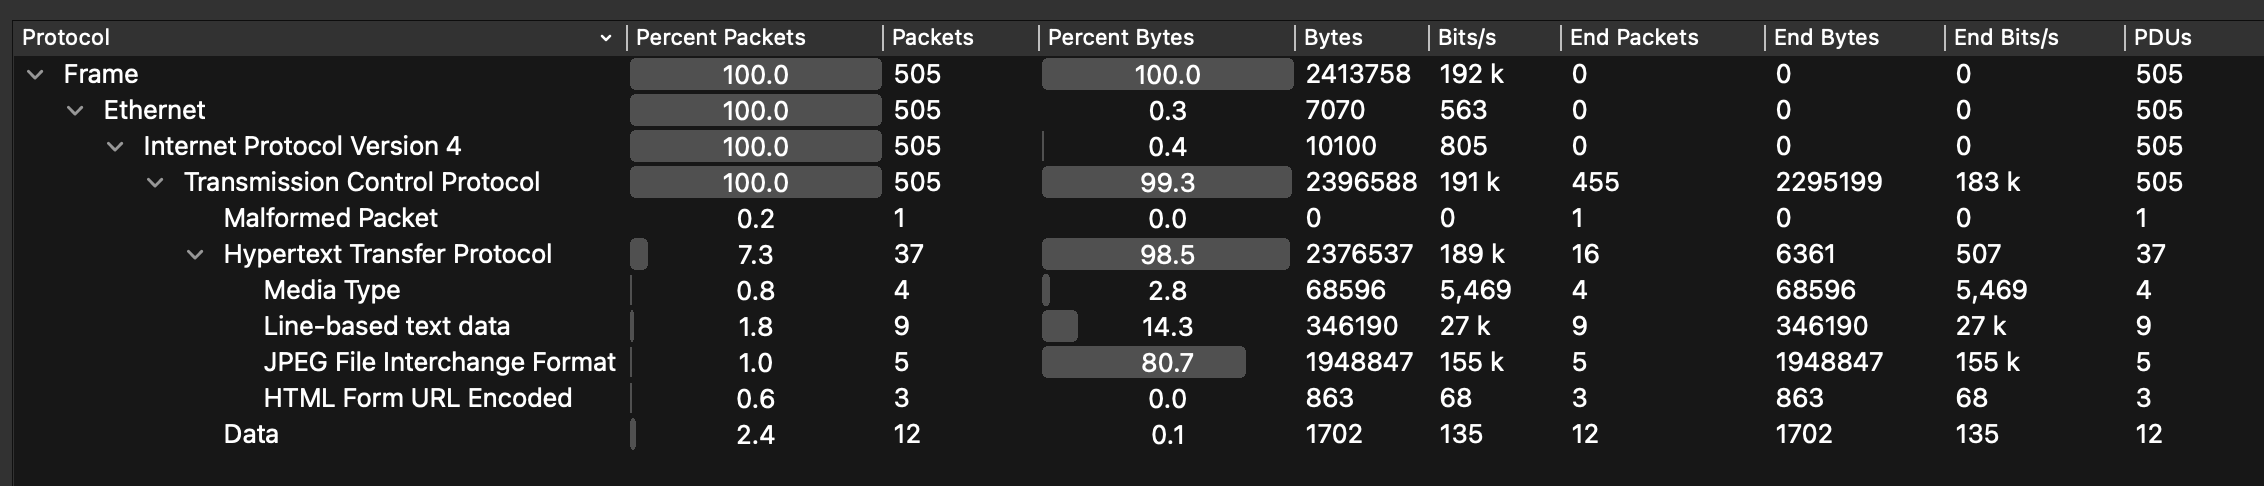Viewport: 2264px width, 486px height.
Task: Sort by End Packets column header
Action: pos(1634,37)
